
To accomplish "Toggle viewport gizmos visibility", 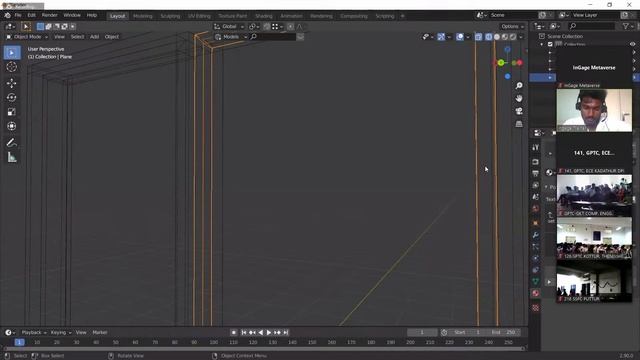I will pos(441,37).
